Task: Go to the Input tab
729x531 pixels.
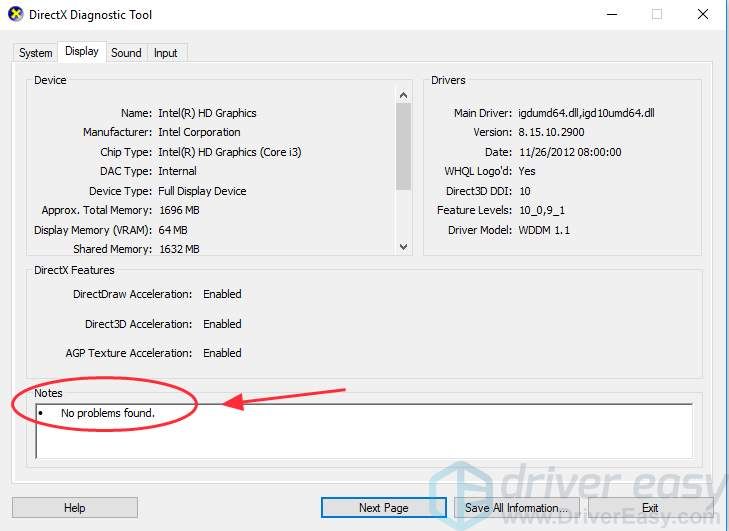Action: point(166,53)
